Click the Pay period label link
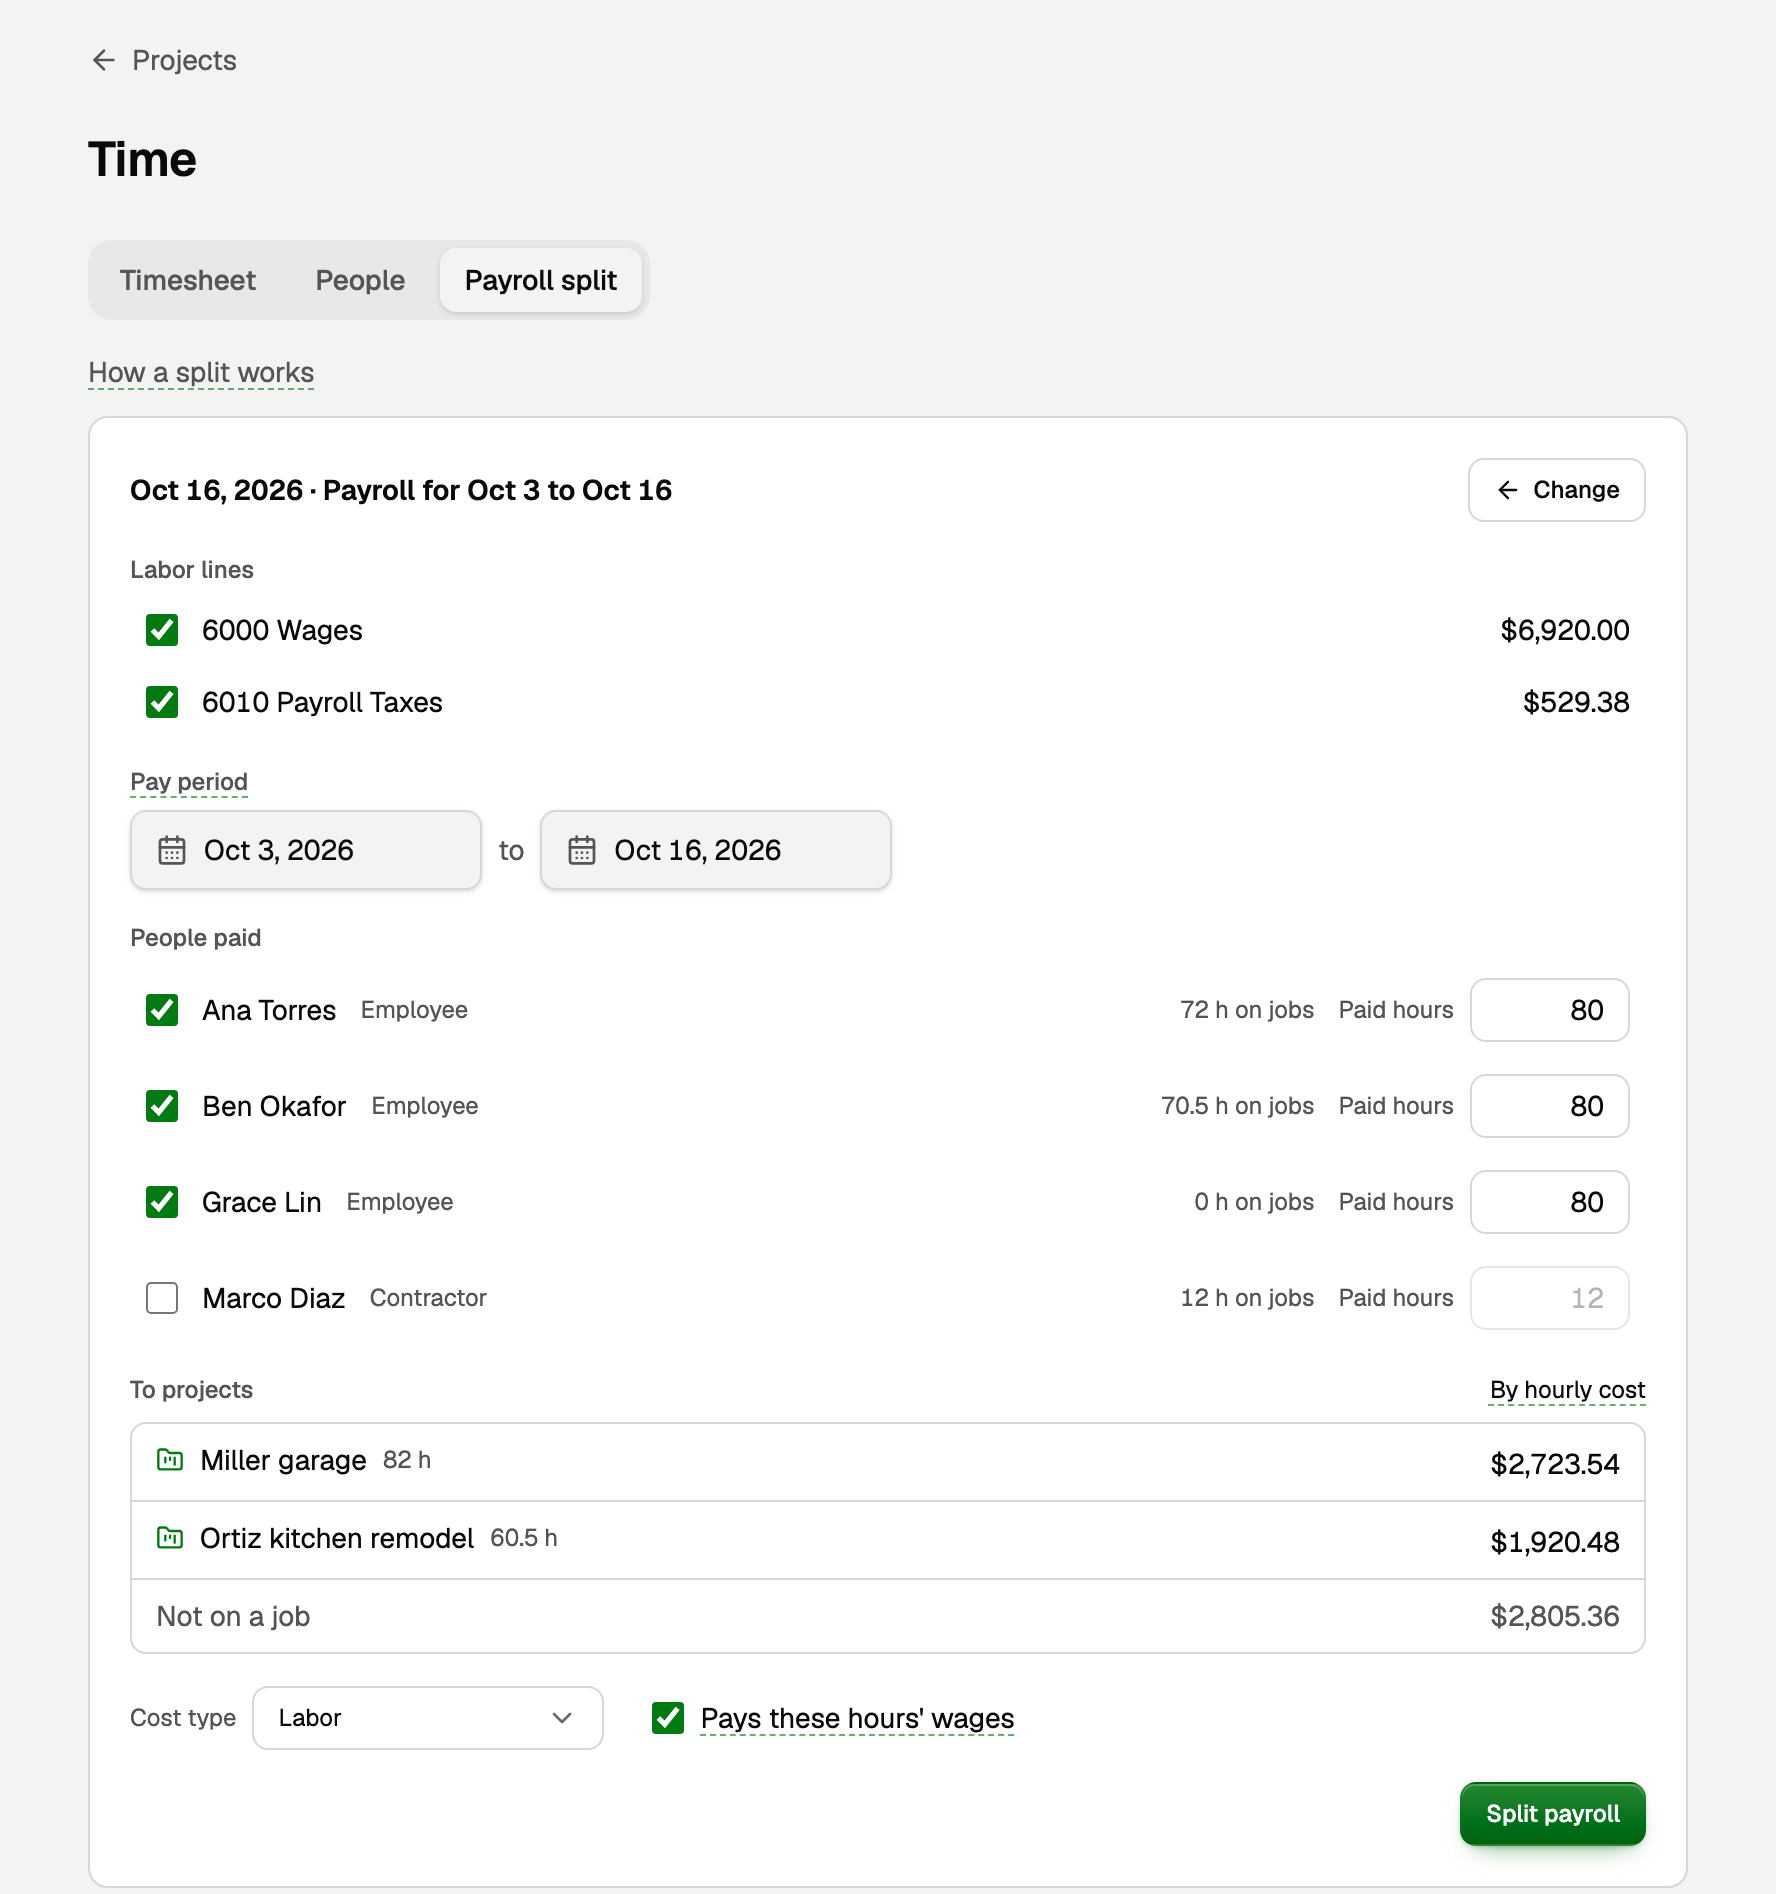This screenshot has height=1894, width=1776. tap(189, 782)
